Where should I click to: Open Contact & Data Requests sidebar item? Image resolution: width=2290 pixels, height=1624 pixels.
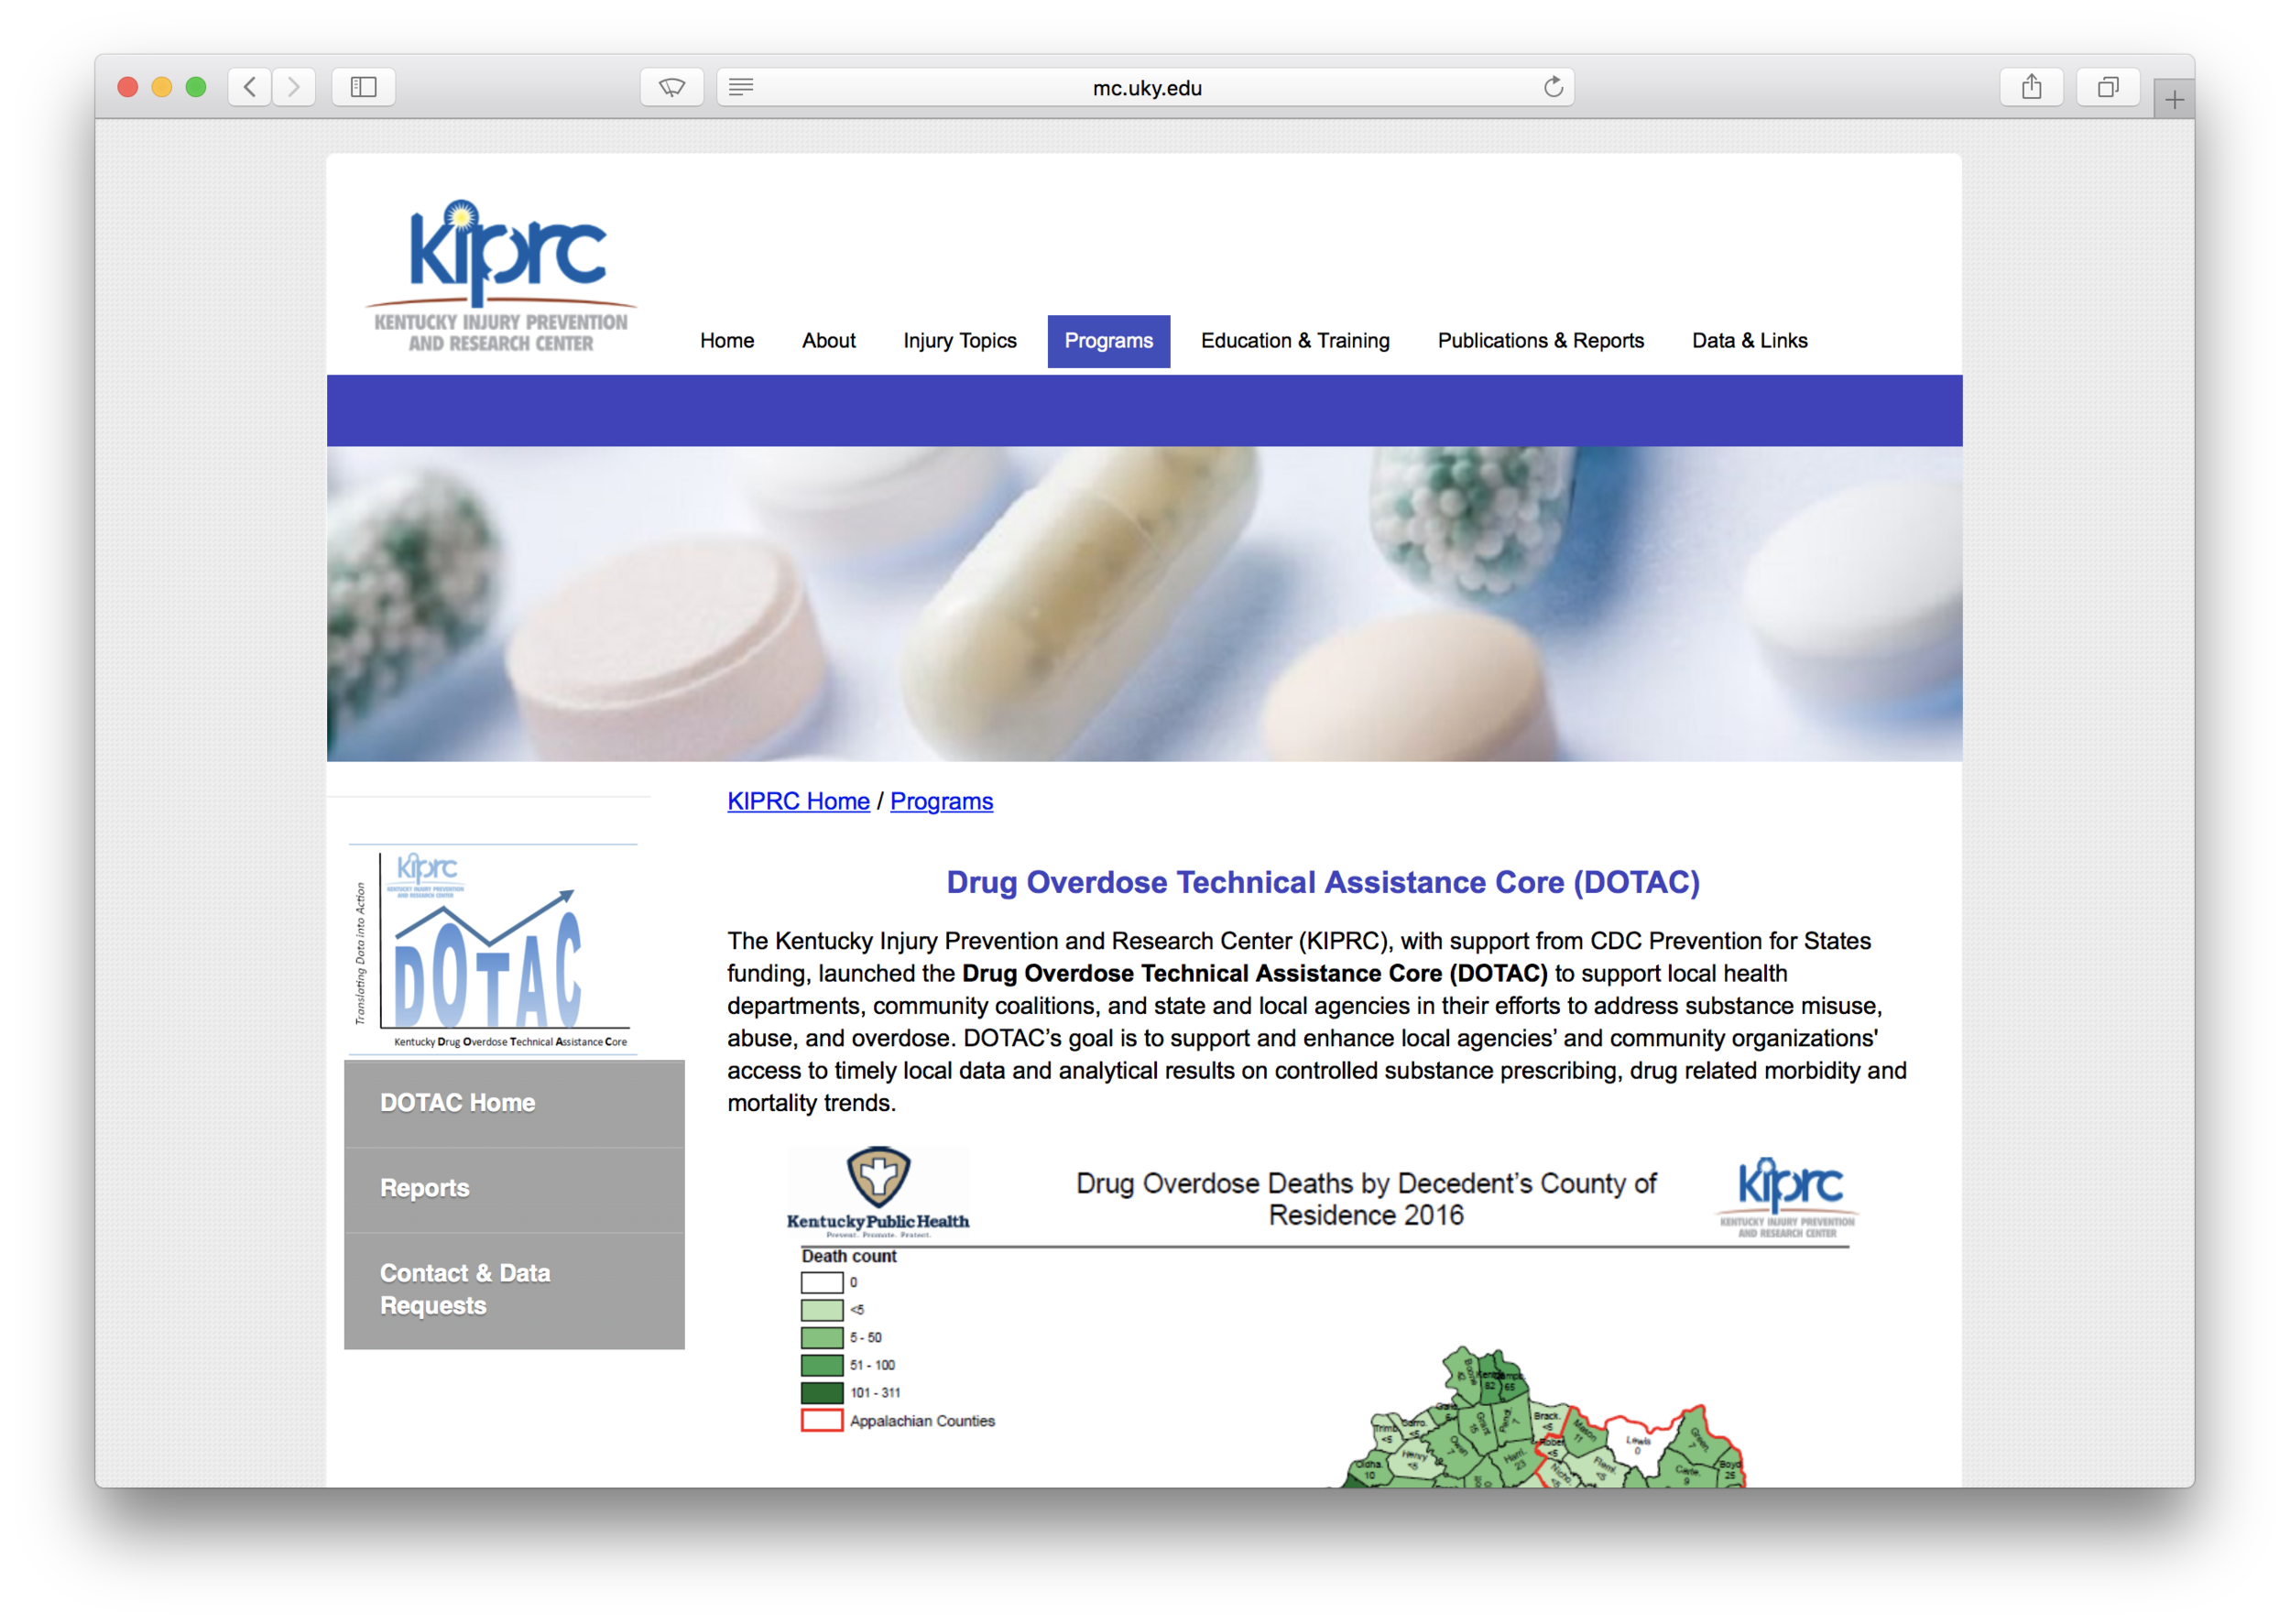coord(514,1290)
